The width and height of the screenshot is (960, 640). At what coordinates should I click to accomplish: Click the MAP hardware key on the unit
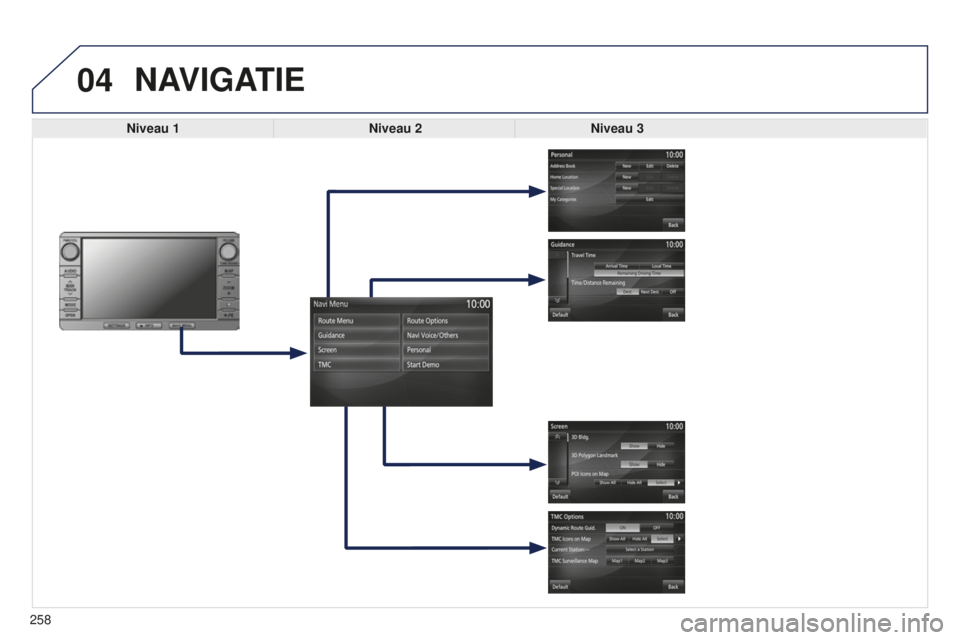228,271
